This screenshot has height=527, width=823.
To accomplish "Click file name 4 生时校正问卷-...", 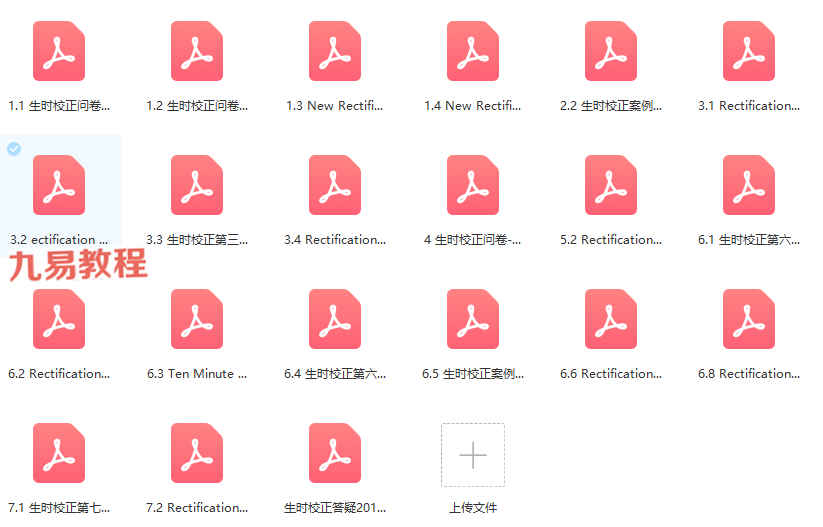I will 473,239.
